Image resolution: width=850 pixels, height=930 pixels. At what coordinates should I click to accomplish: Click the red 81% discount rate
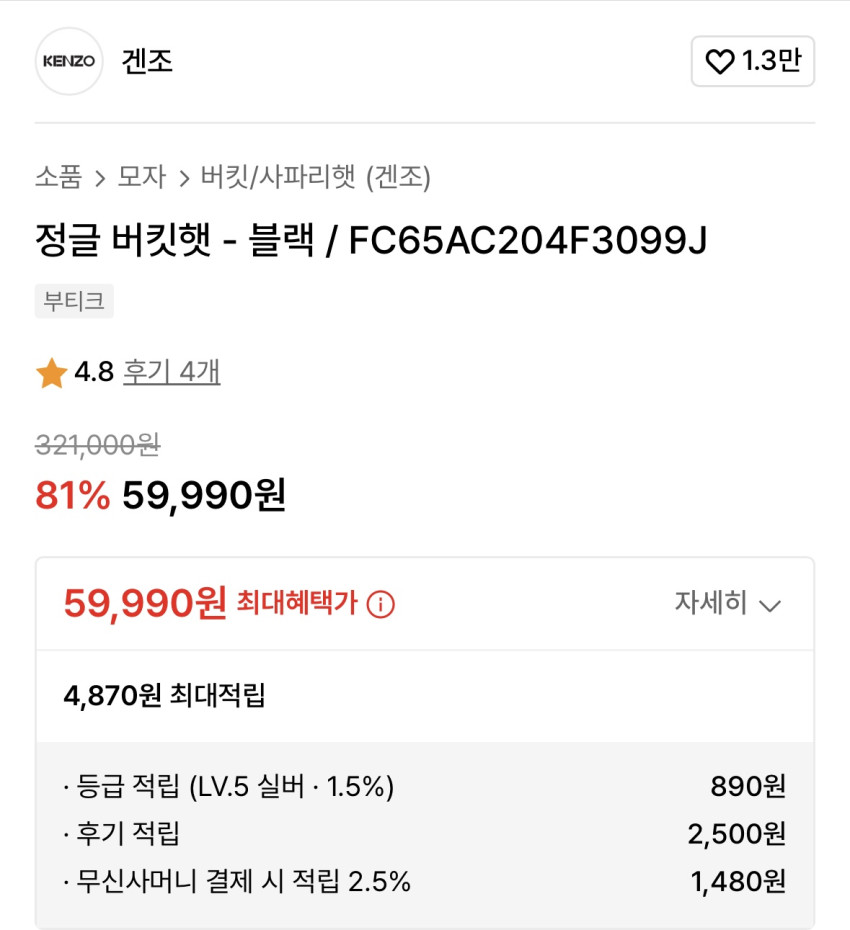[72, 495]
